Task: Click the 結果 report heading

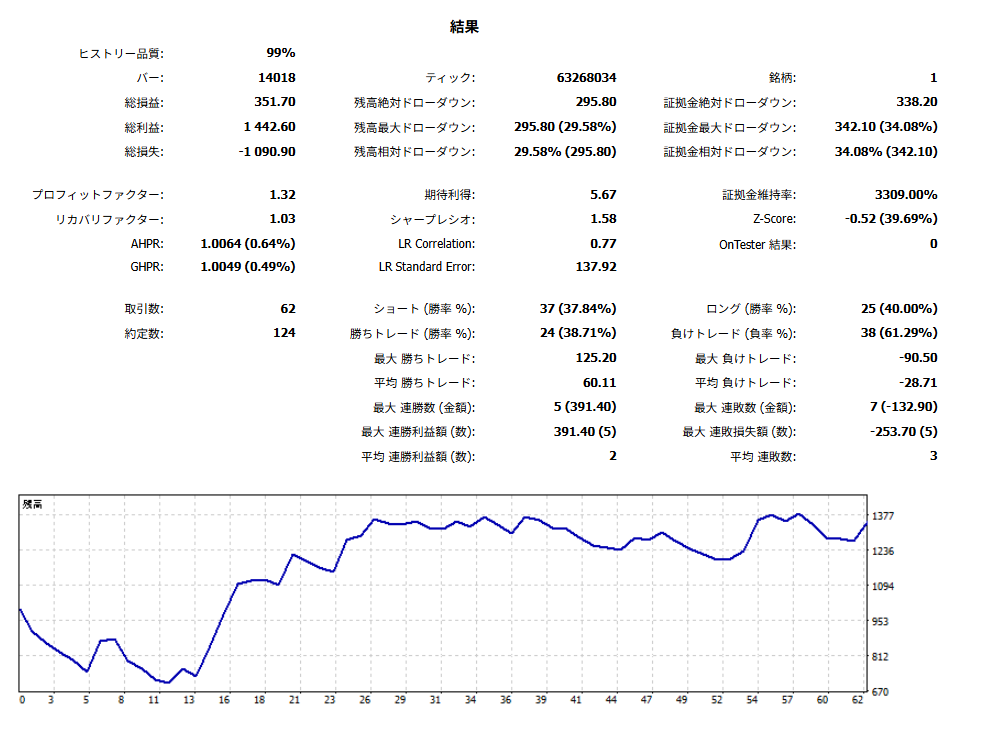Action: click(x=464, y=28)
